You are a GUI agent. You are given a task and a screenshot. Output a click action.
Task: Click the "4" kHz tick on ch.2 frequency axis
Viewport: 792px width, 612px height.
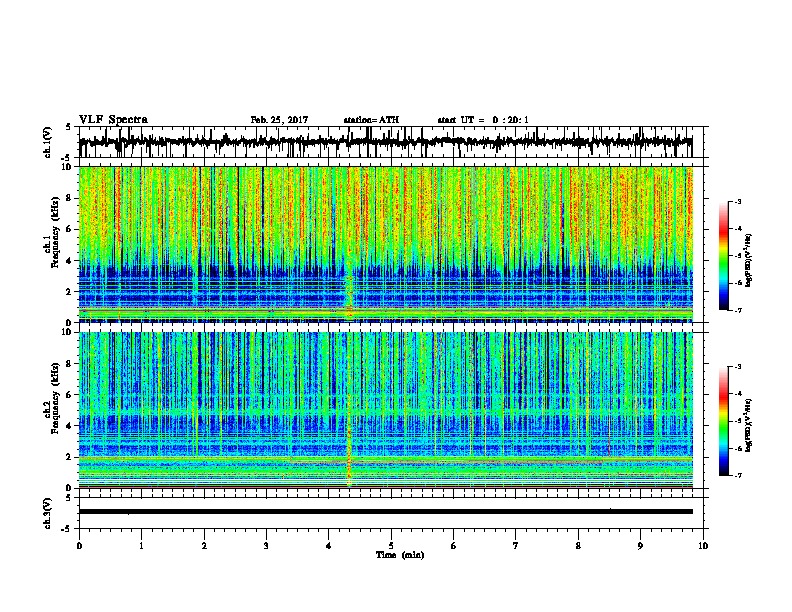69,426
